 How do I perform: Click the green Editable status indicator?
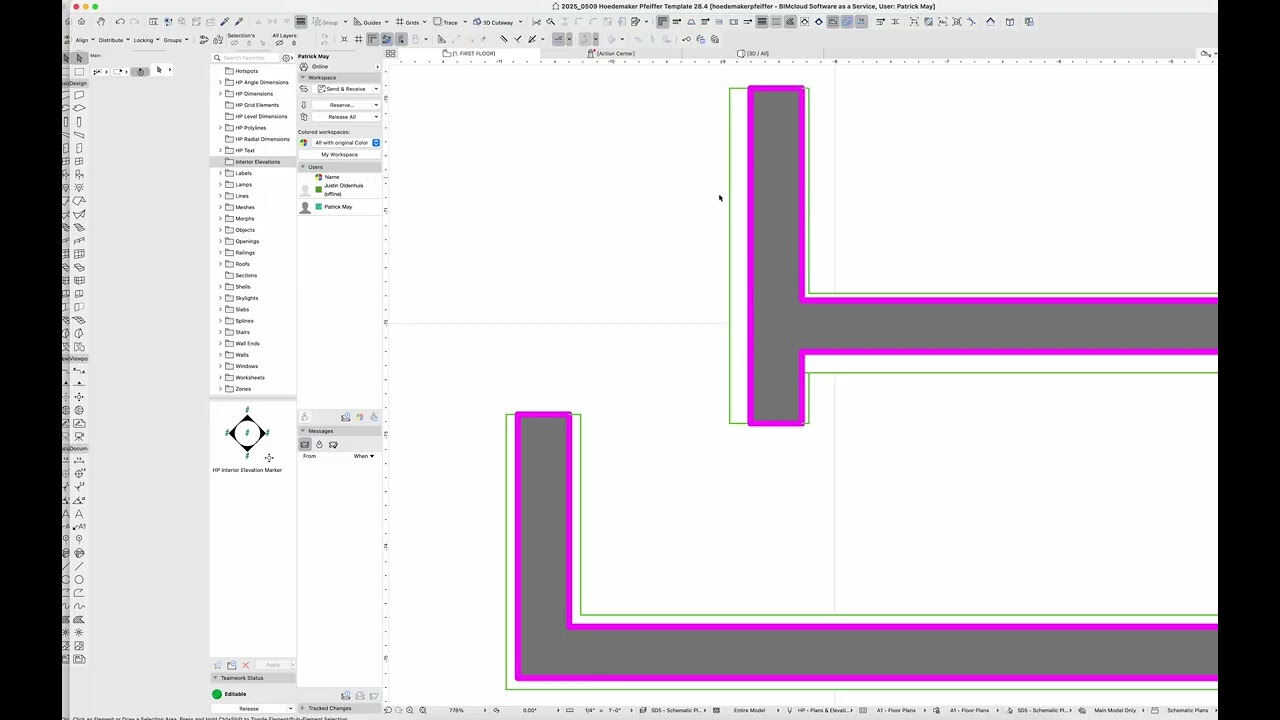tap(217, 694)
